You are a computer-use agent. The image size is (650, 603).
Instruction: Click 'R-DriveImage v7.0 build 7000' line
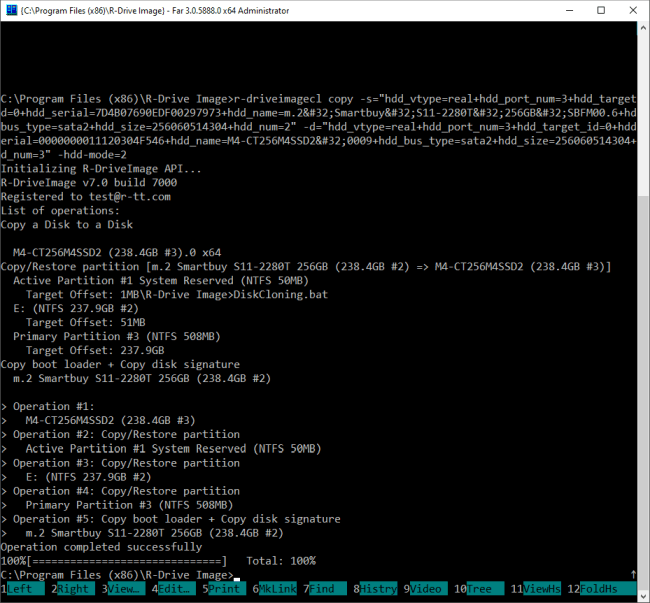pyautogui.click(x=89, y=182)
